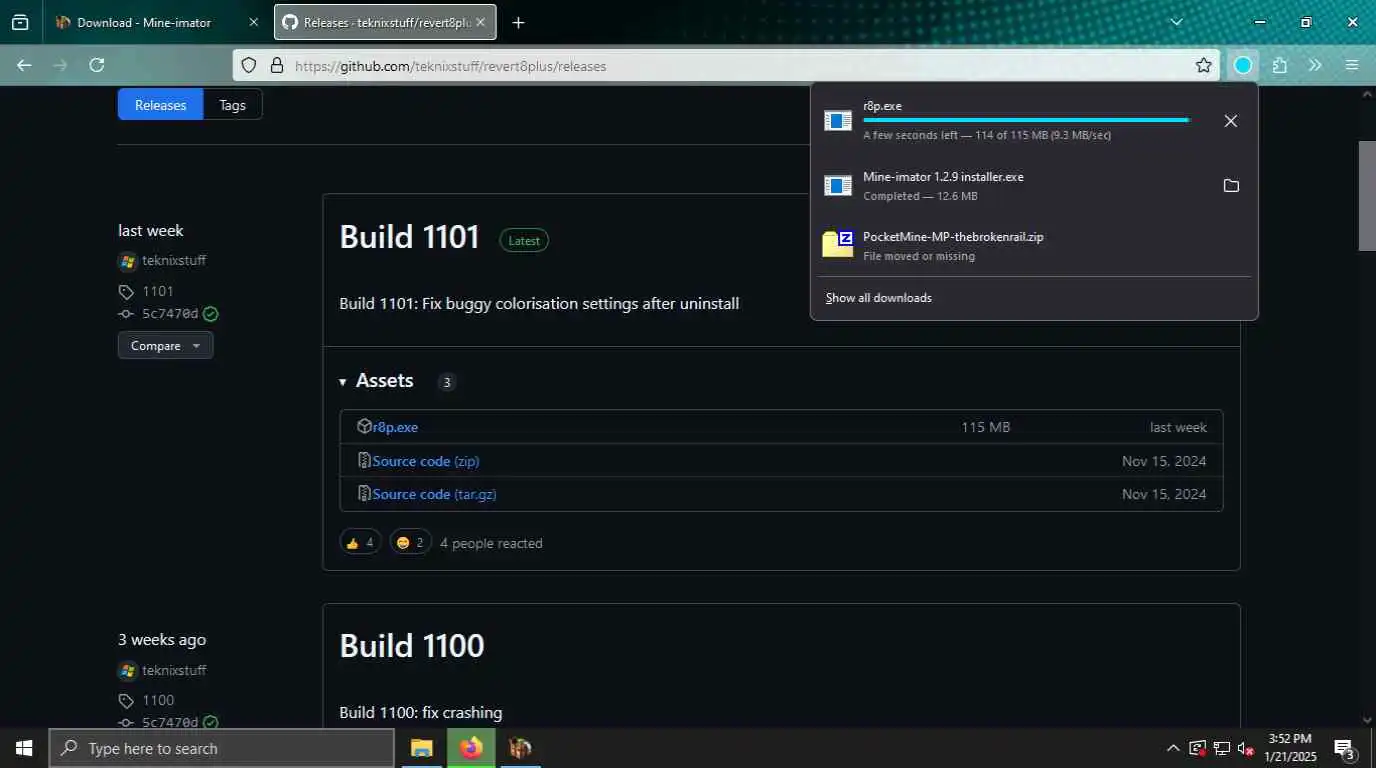Open File Explorer from taskbar
This screenshot has width=1376, height=768.
(422, 748)
